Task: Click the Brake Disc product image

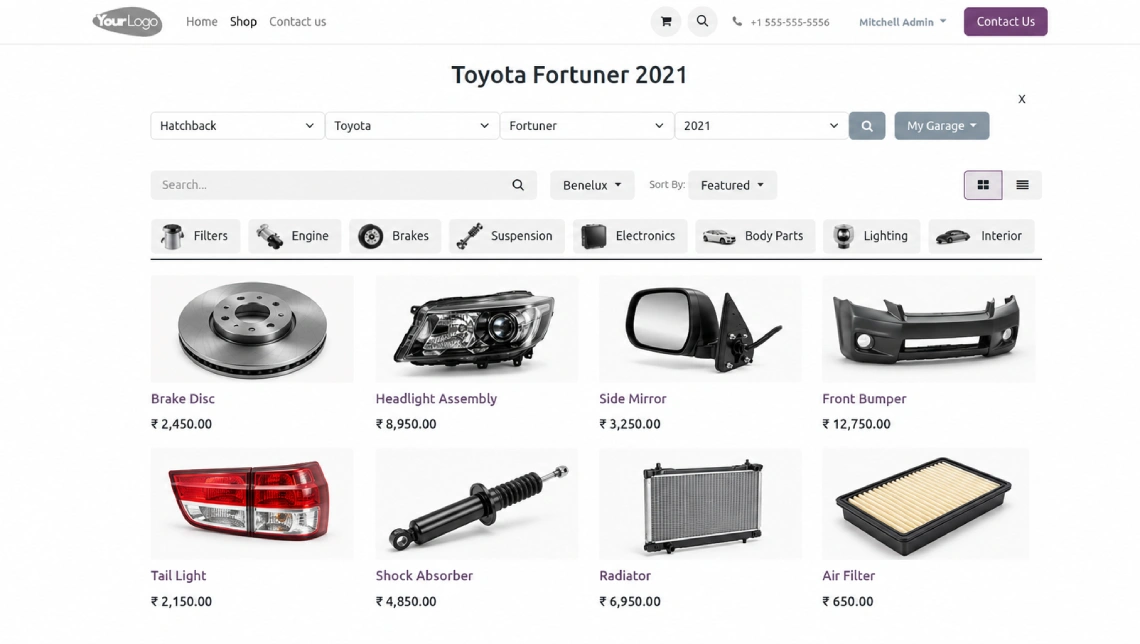Action: tap(252, 329)
